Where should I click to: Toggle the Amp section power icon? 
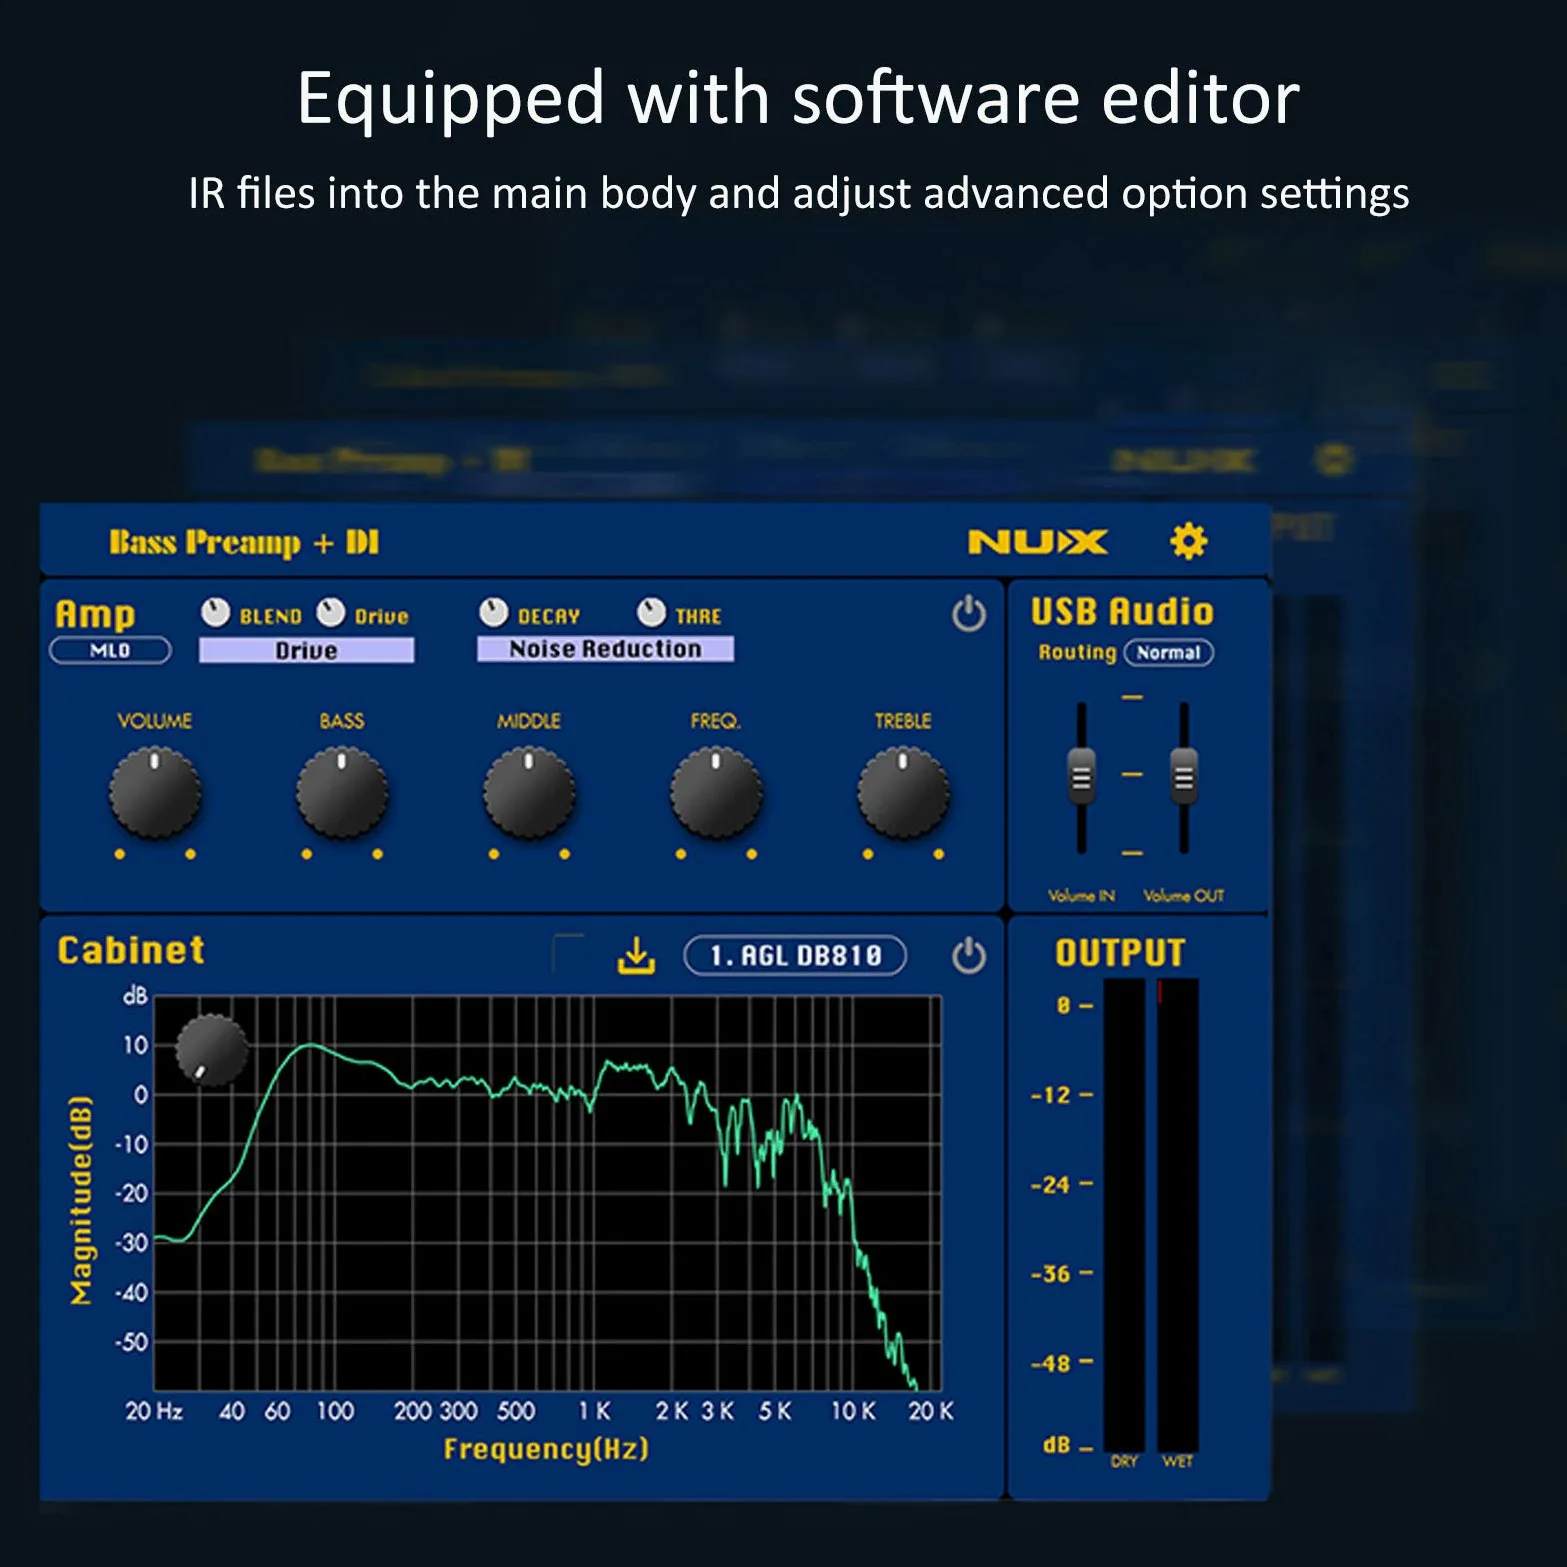[x=968, y=613]
